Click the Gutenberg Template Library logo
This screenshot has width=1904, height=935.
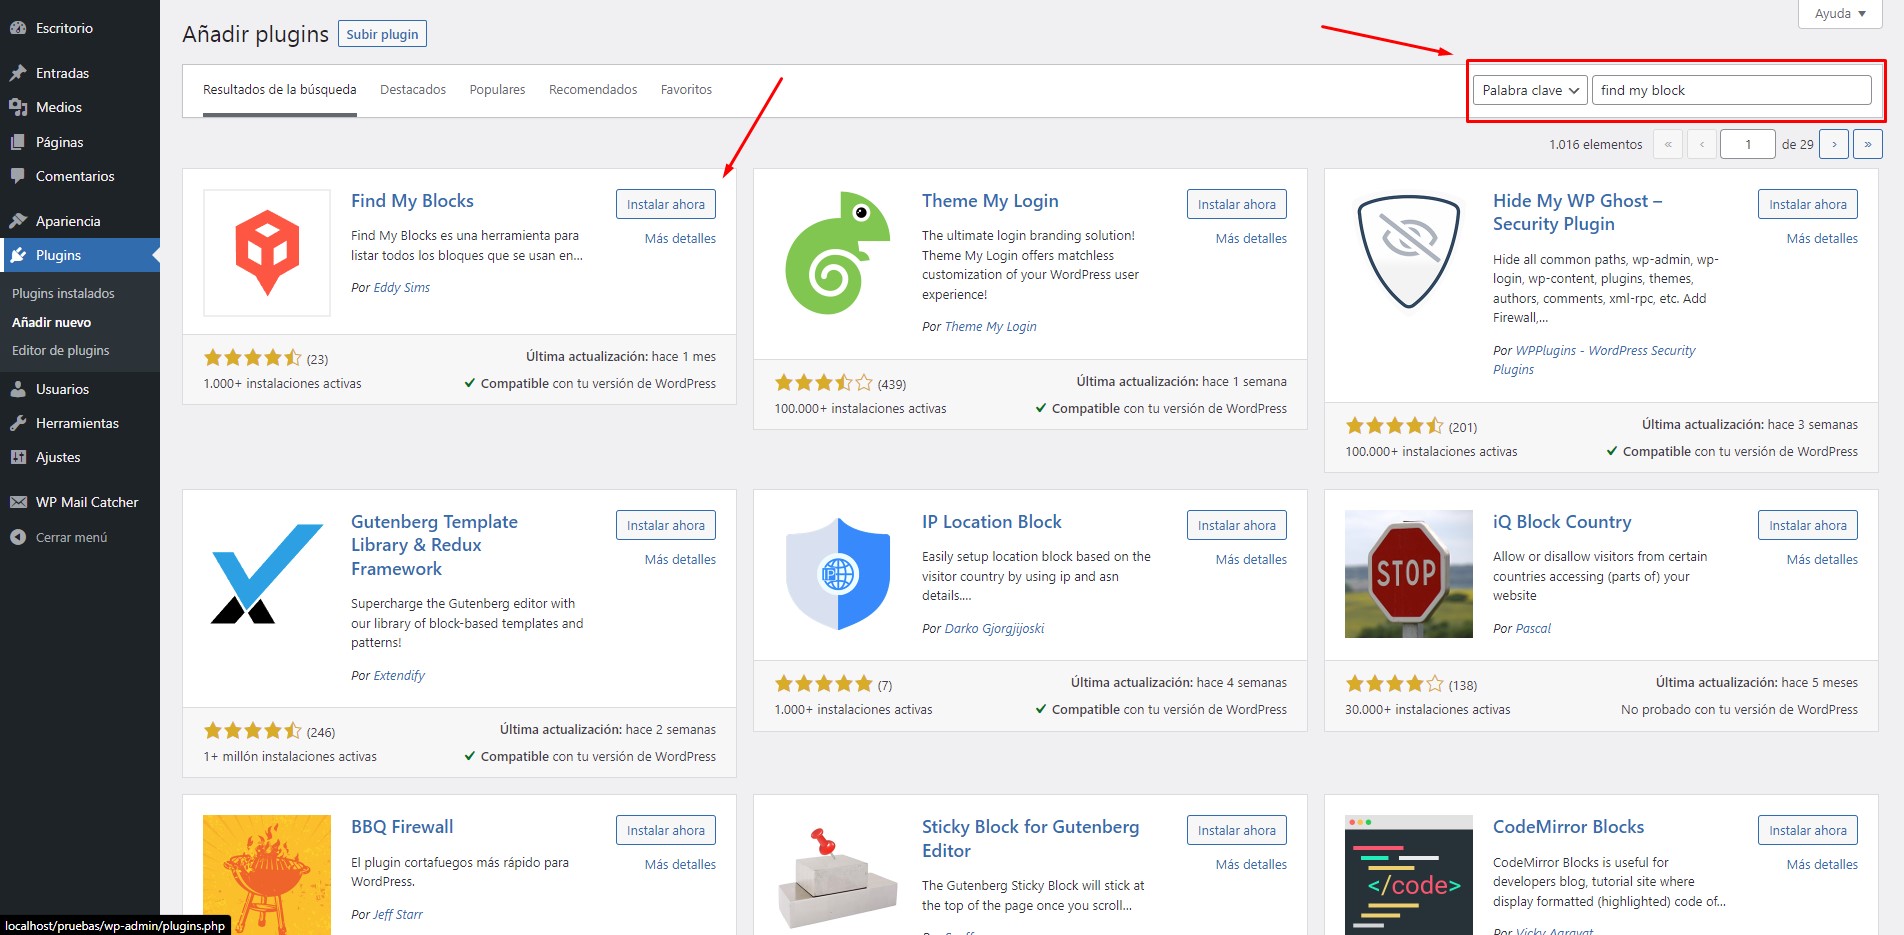click(267, 574)
